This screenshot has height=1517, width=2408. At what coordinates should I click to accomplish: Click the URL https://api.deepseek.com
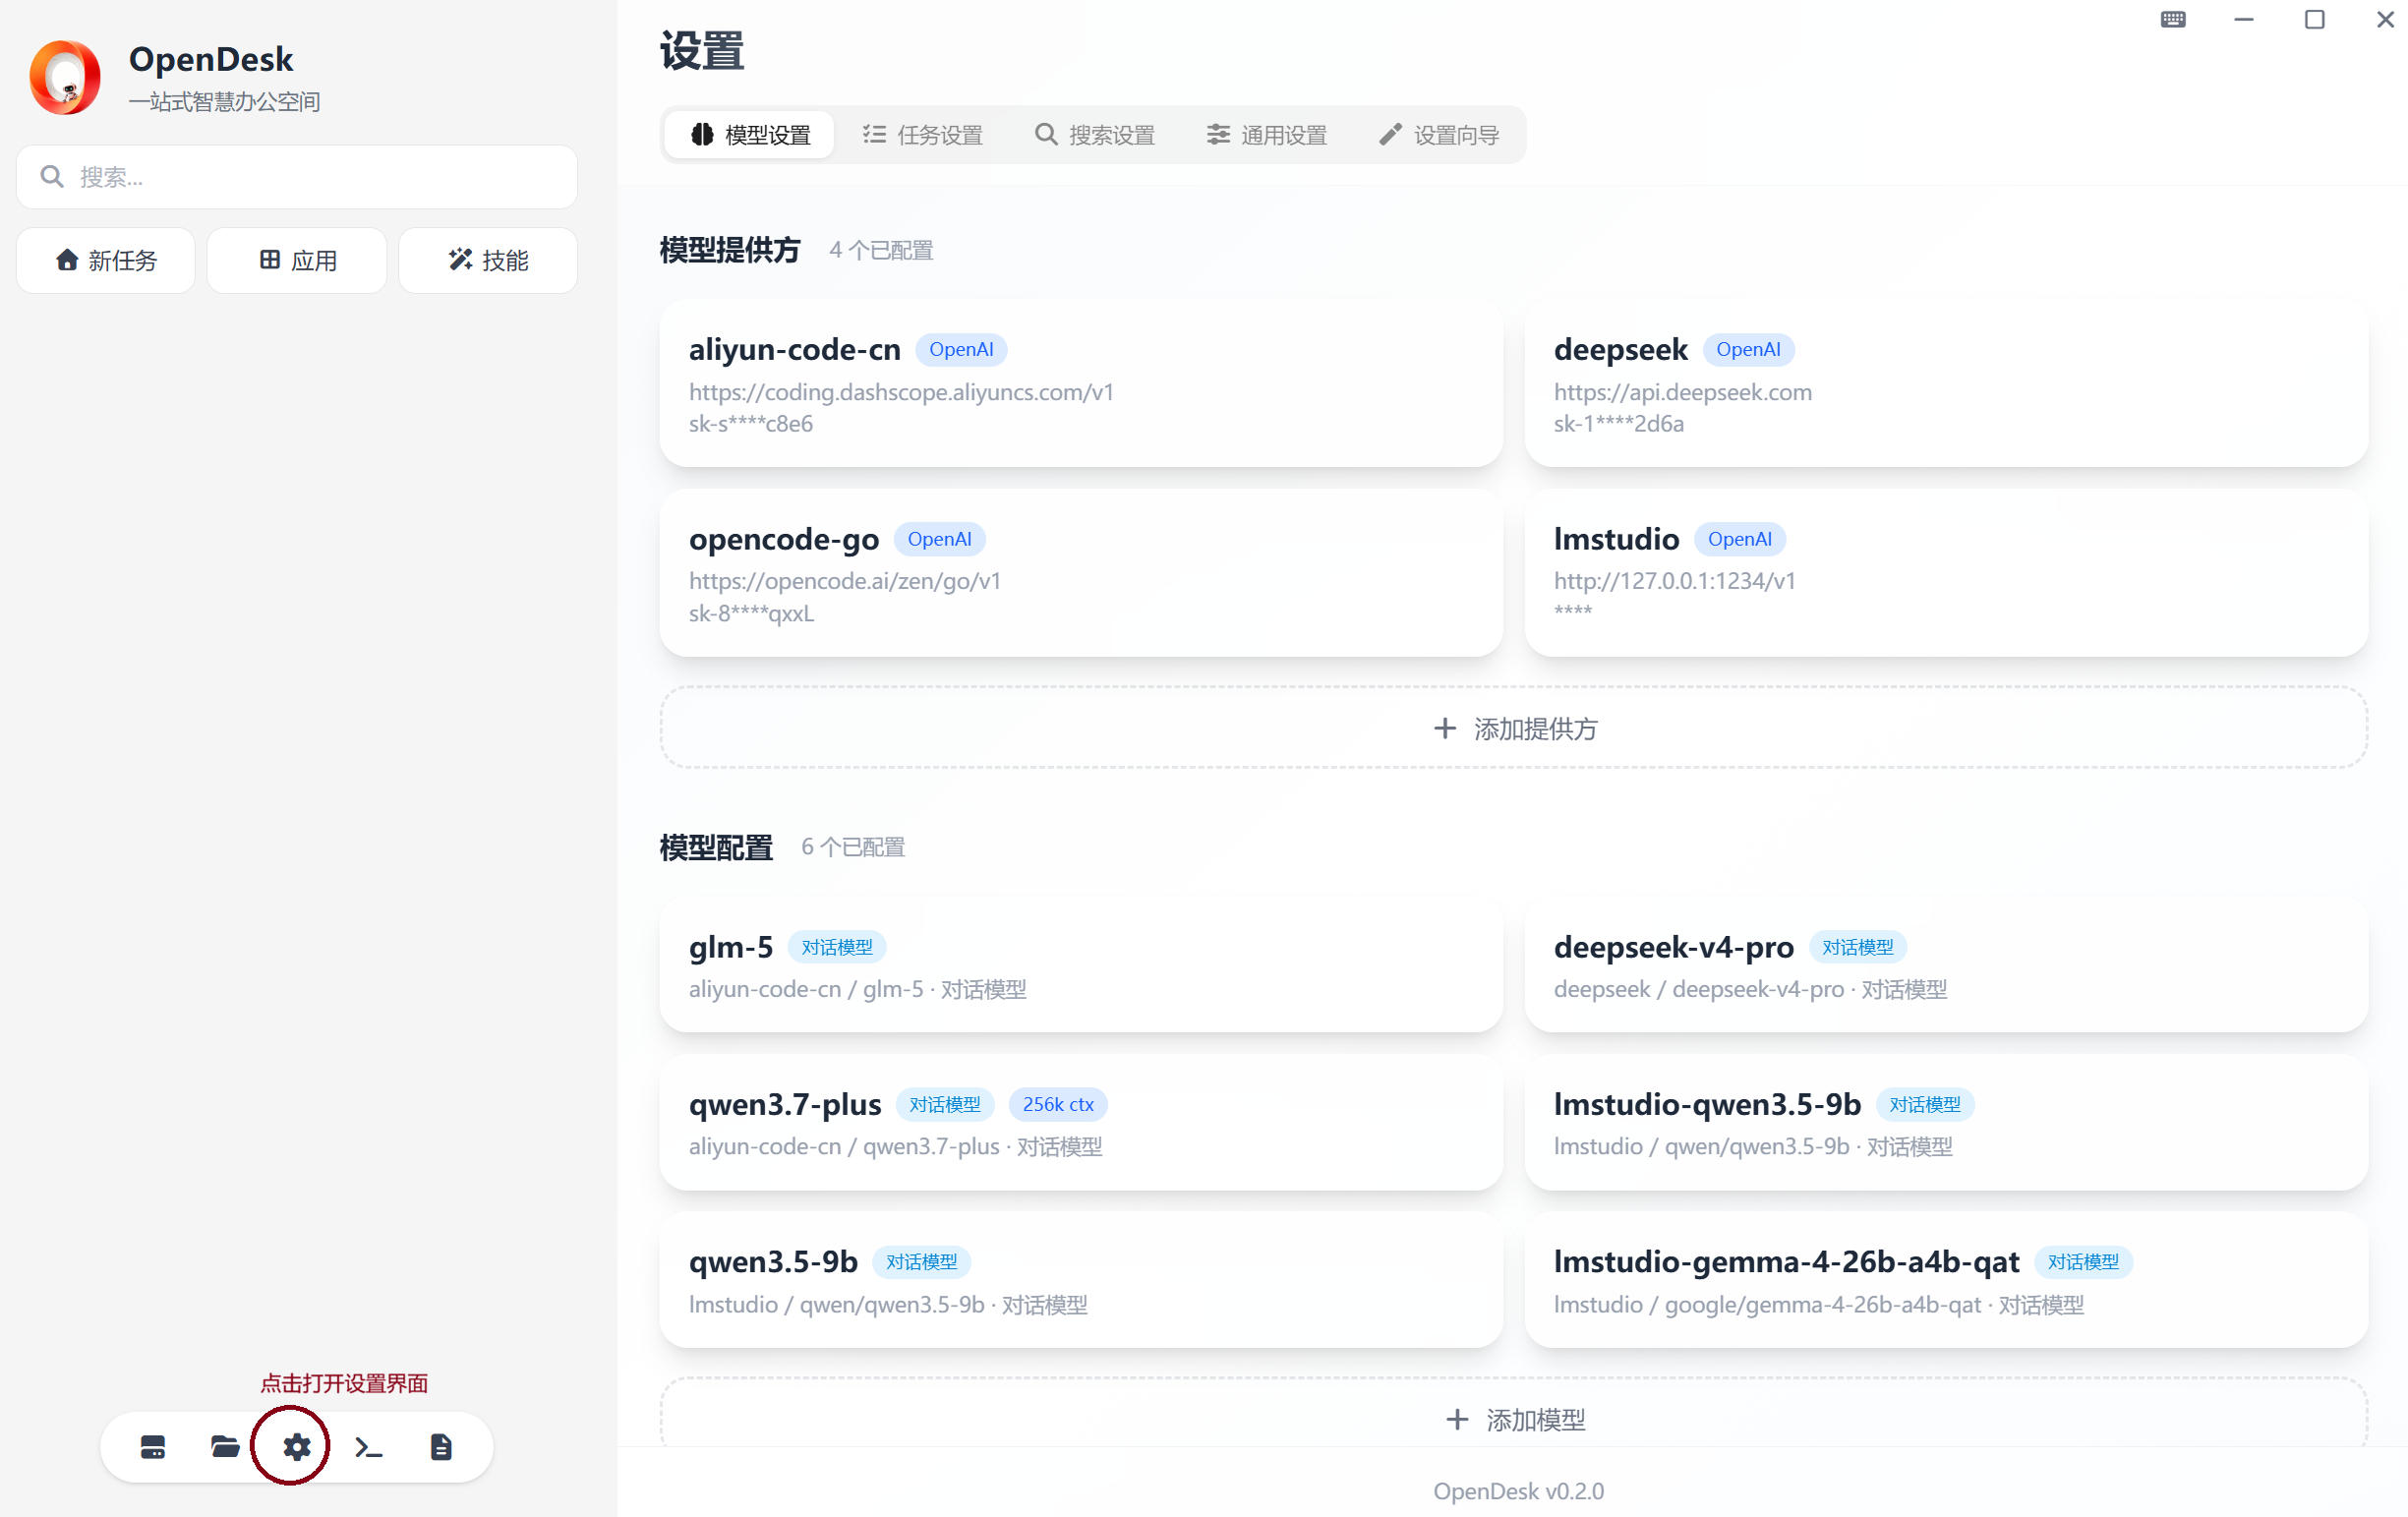(x=1682, y=392)
